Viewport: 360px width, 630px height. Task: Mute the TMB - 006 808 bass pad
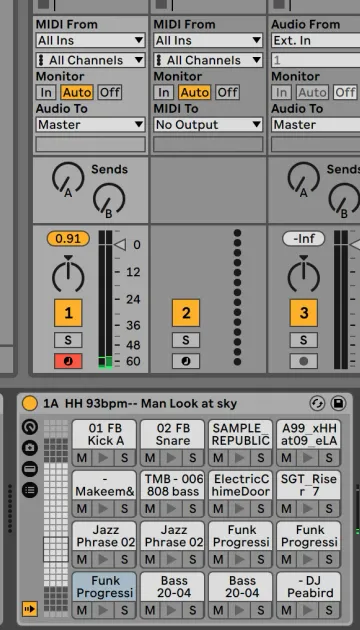point(150,508)
